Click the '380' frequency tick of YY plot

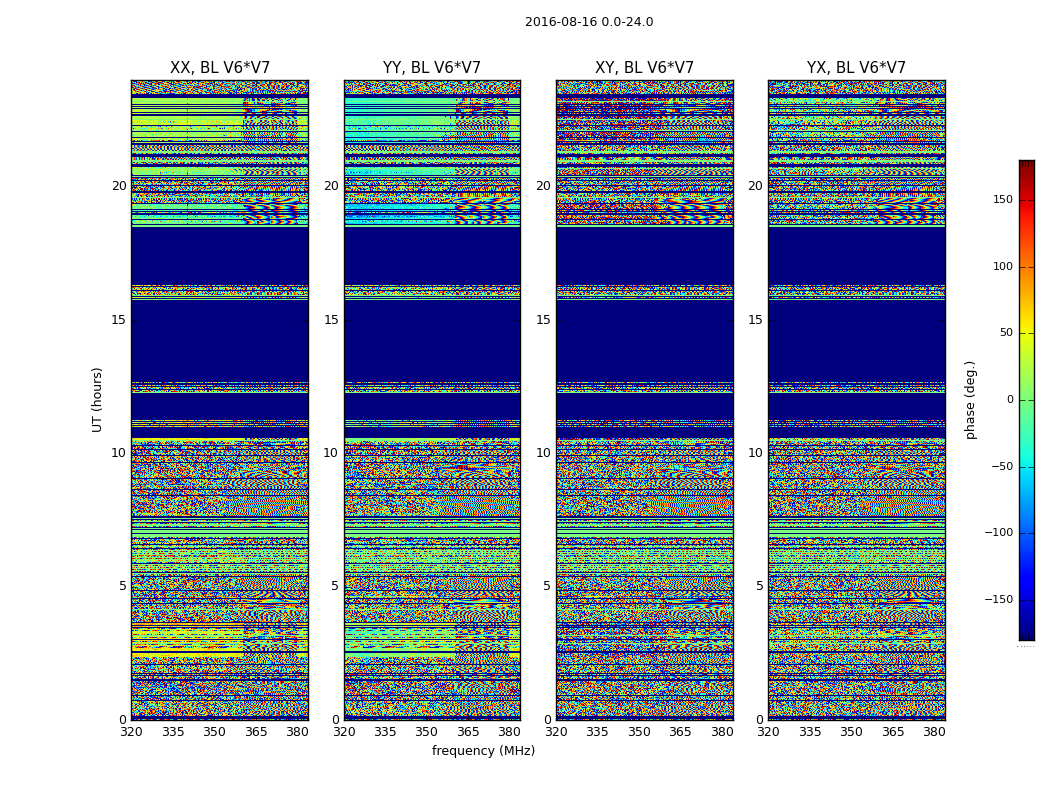click(510, 732)
